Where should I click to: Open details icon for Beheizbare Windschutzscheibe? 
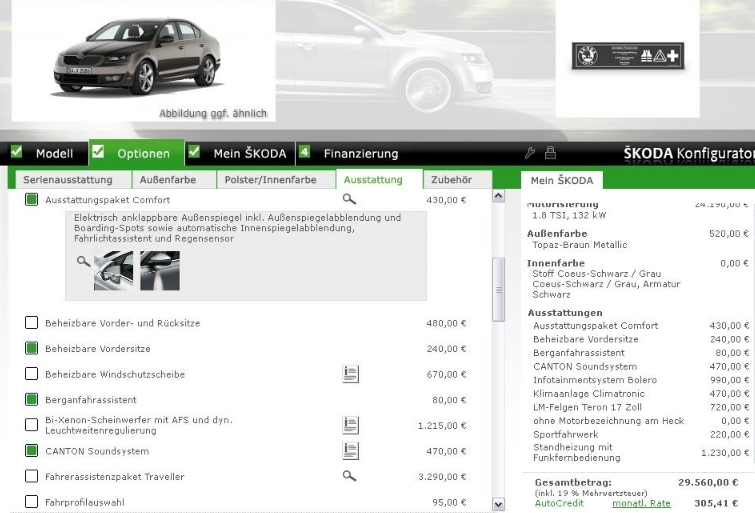[x=351, y=374]
